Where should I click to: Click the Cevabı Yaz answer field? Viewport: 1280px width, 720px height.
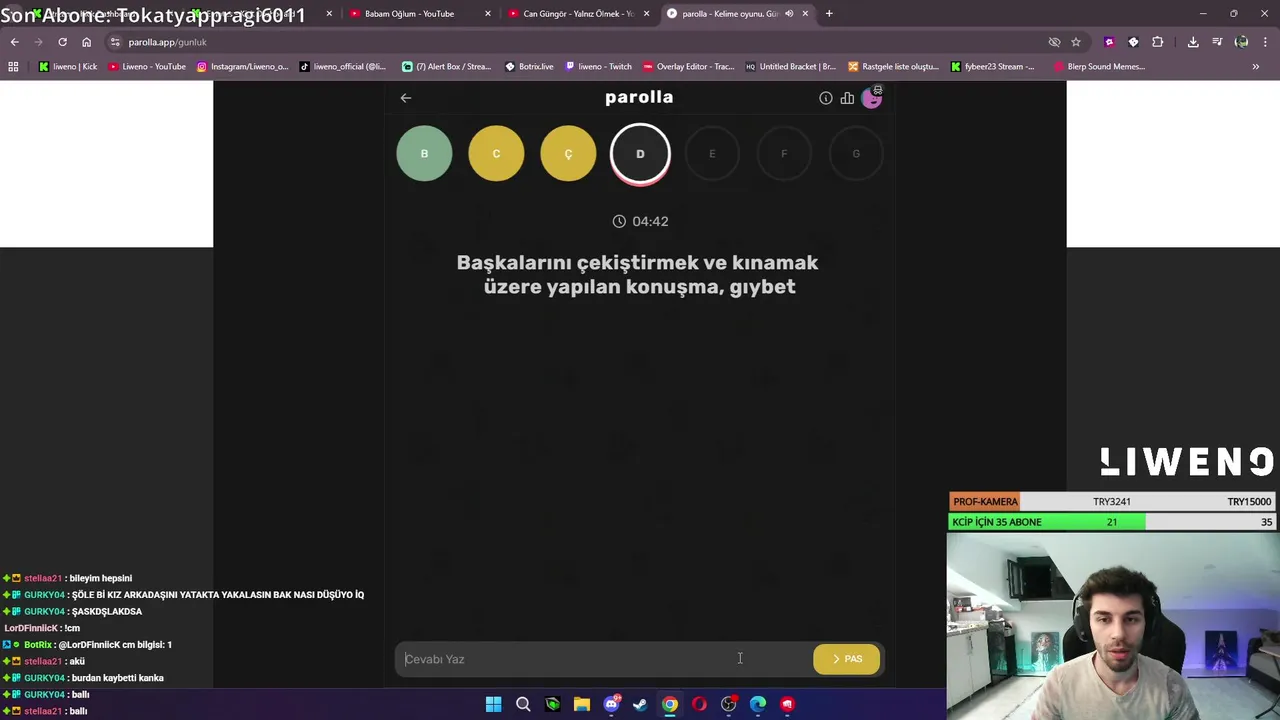604,659
